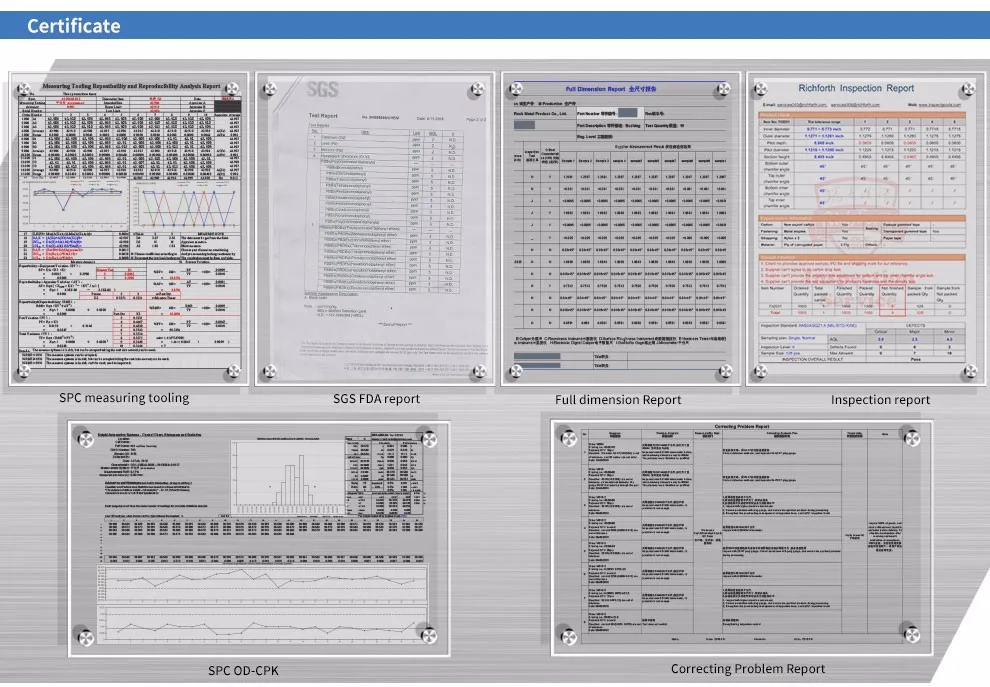The image size is (990, 687).
Task: Click the "SPC measuring tooling" caption
Action: tap(124, 398)
